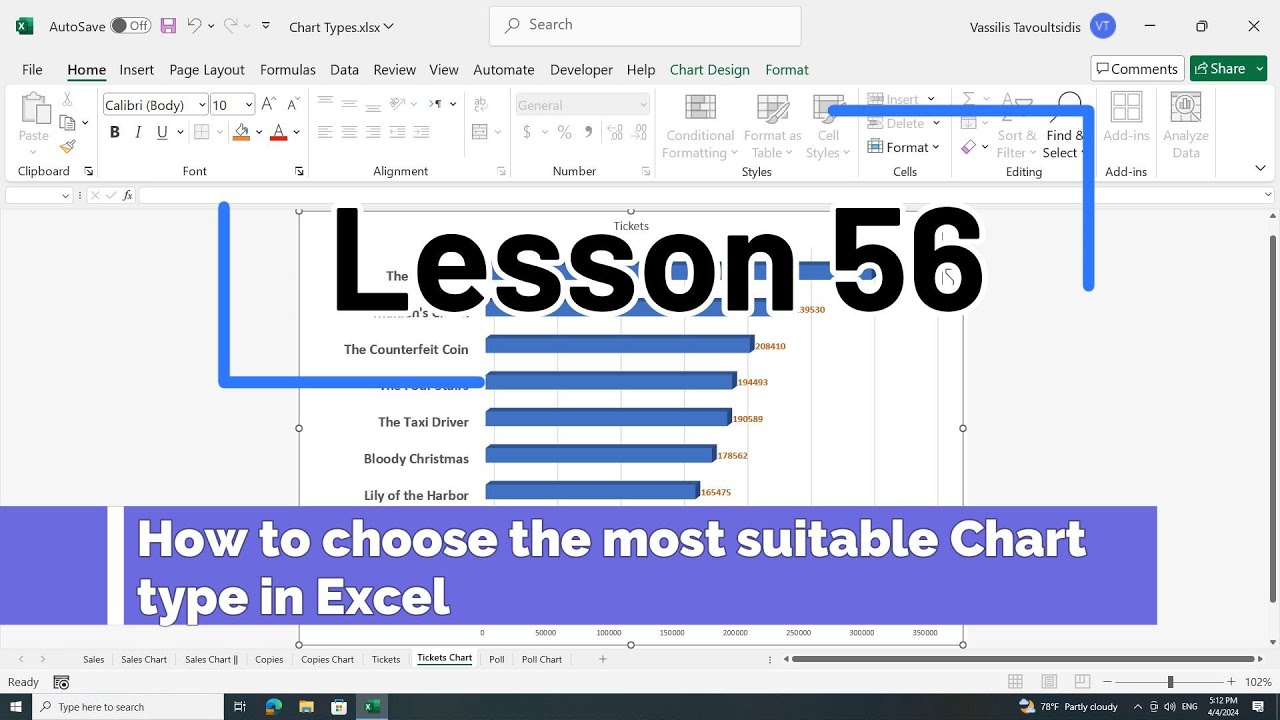Viewport: 1280px width, 720px height.
Task: Click the Windows taskbar search field
Action: [x=128, y=707]
